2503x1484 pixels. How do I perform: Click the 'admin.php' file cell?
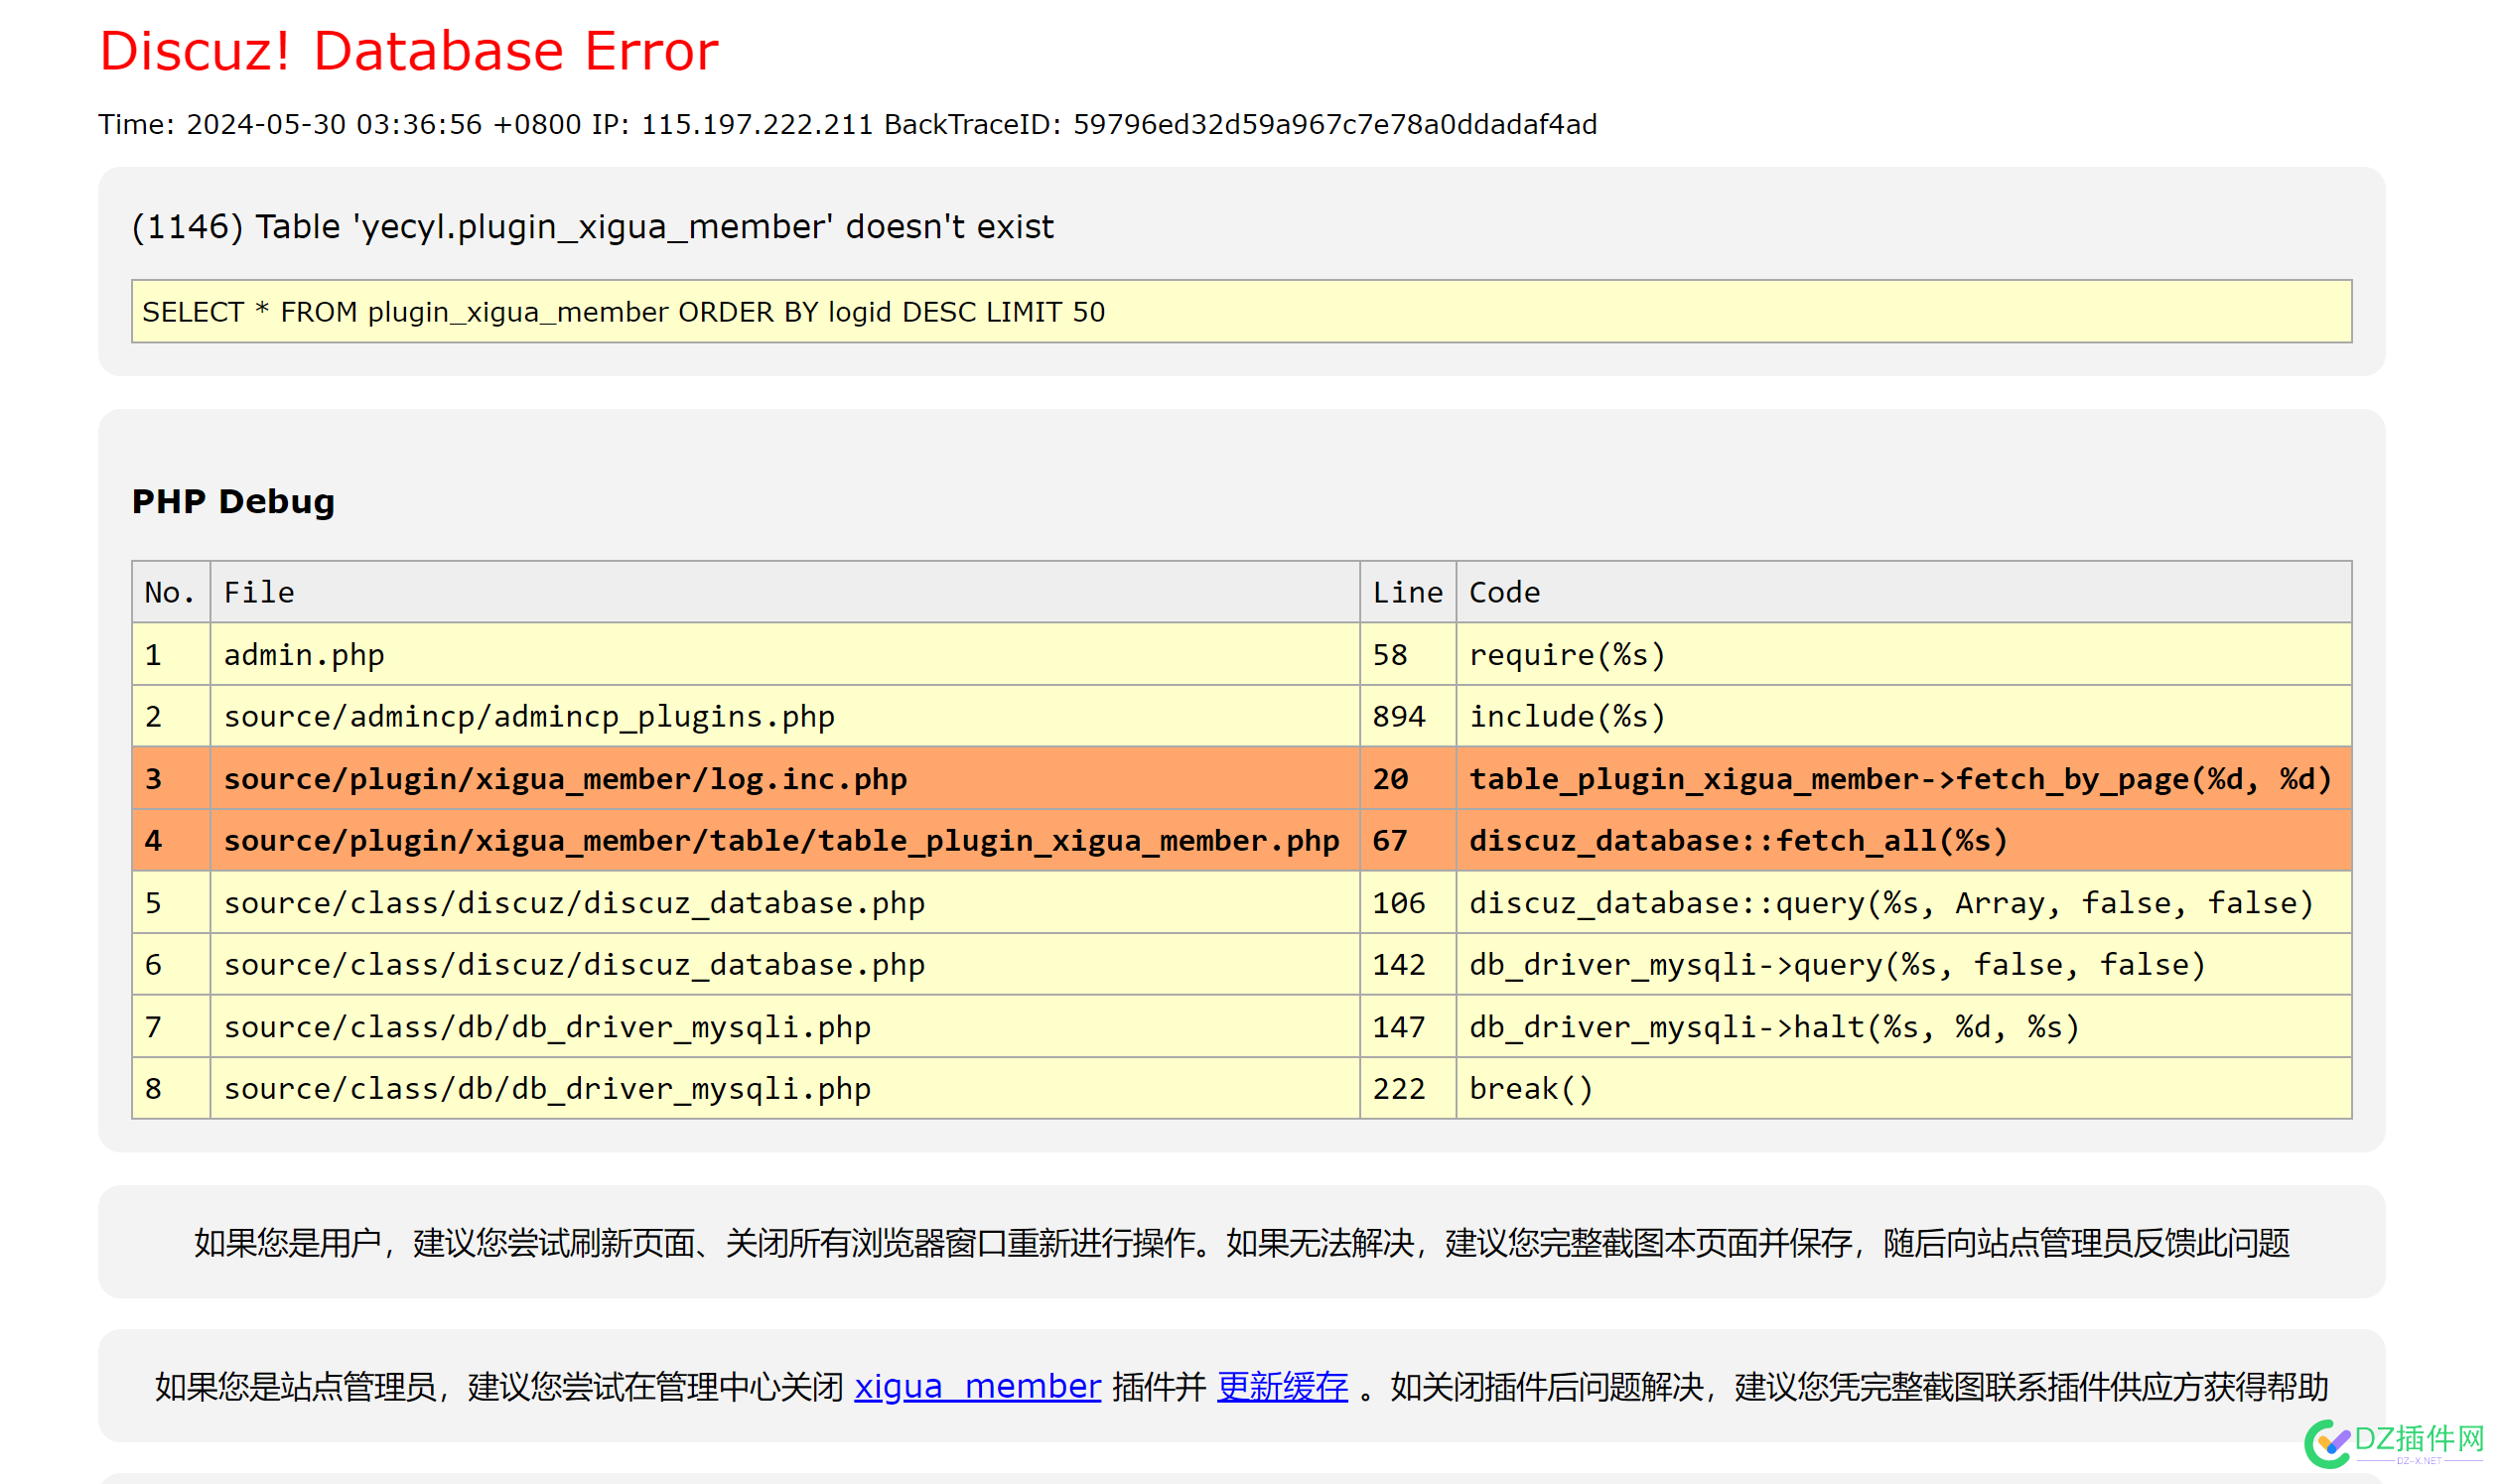click(784, 654)
